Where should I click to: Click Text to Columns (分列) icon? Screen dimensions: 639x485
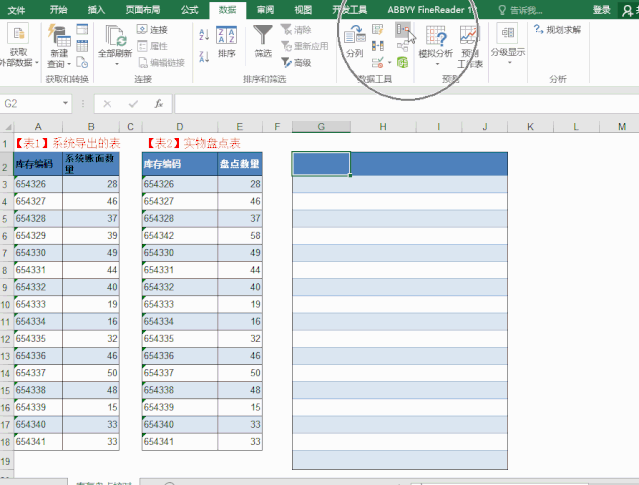tap(354, 39)
